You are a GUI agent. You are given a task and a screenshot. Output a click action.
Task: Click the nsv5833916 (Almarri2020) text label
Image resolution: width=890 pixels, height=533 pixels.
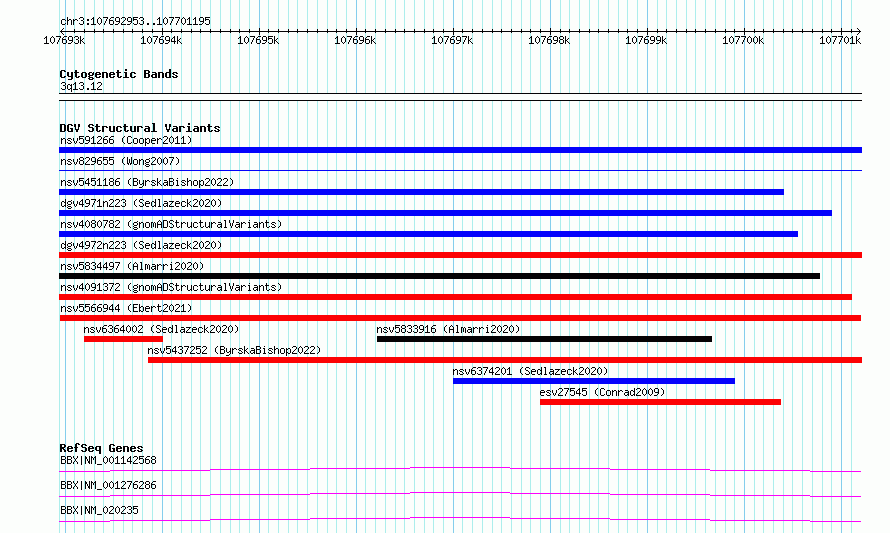pyautogui.click(x=448, y=329)
